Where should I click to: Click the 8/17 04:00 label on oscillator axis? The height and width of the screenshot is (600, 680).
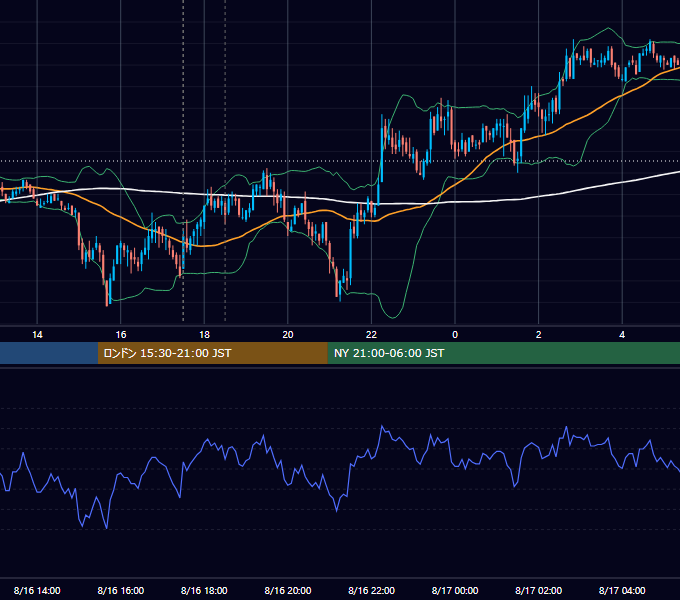point(622,590)
